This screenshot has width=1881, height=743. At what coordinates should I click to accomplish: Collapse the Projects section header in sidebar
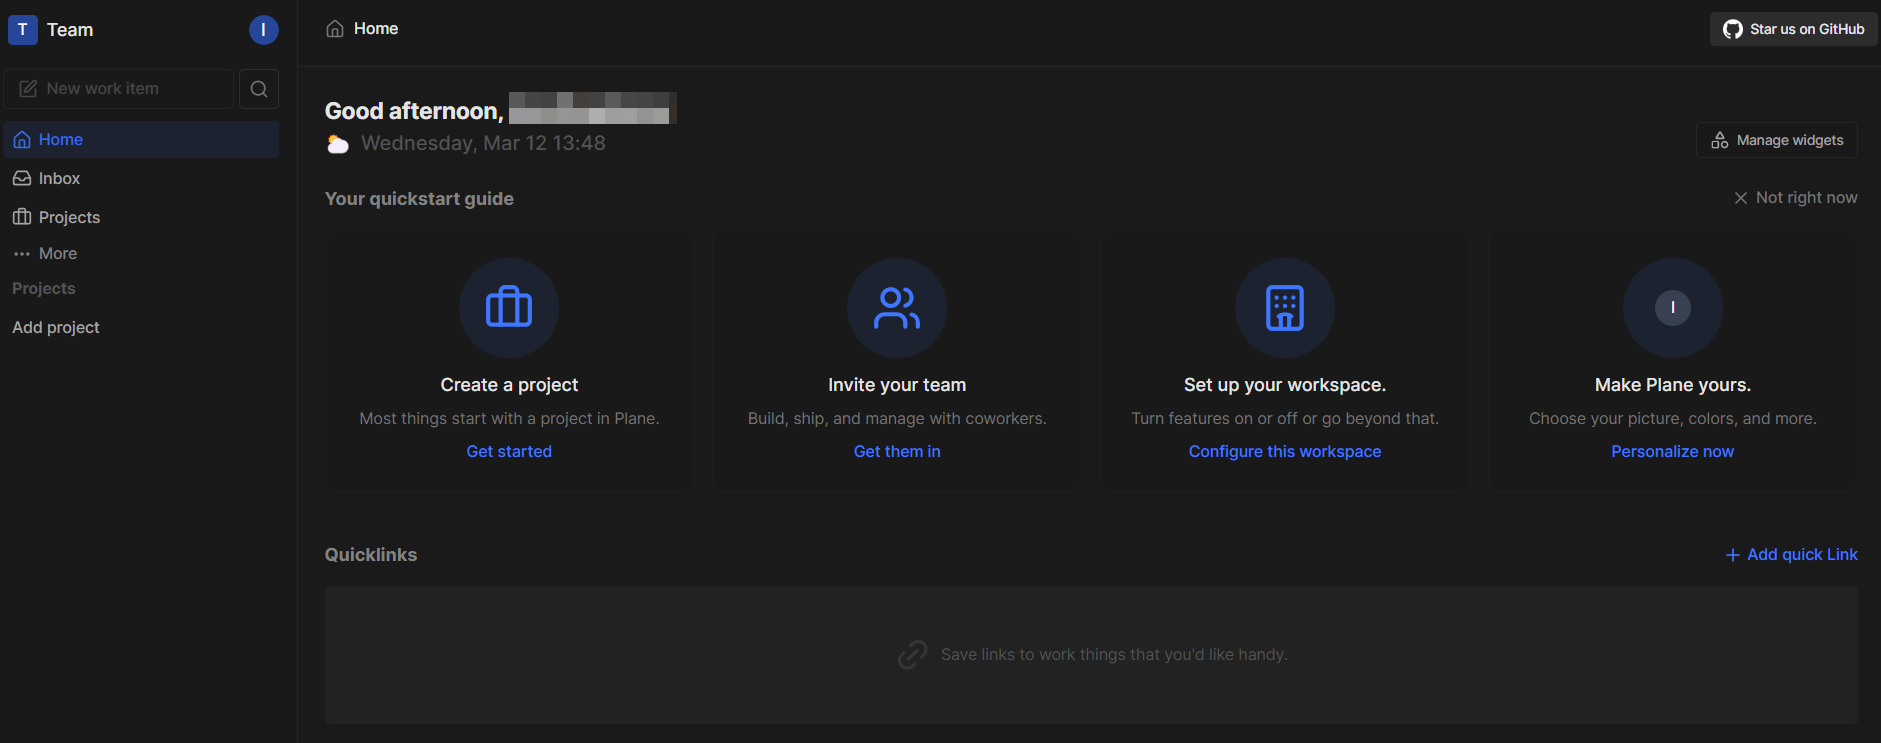(x=44, y=289)
